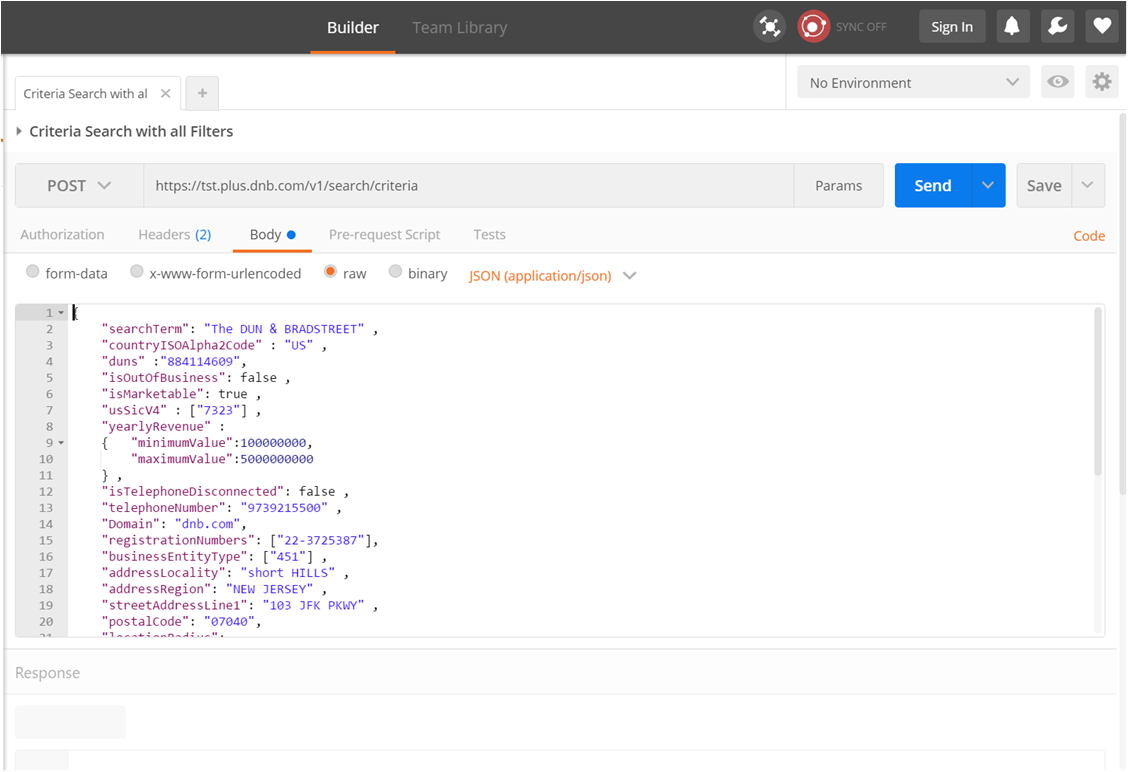This screenshot has width=1128, height=772.
Task: Open the Tests tab
Action: [489, 235]
